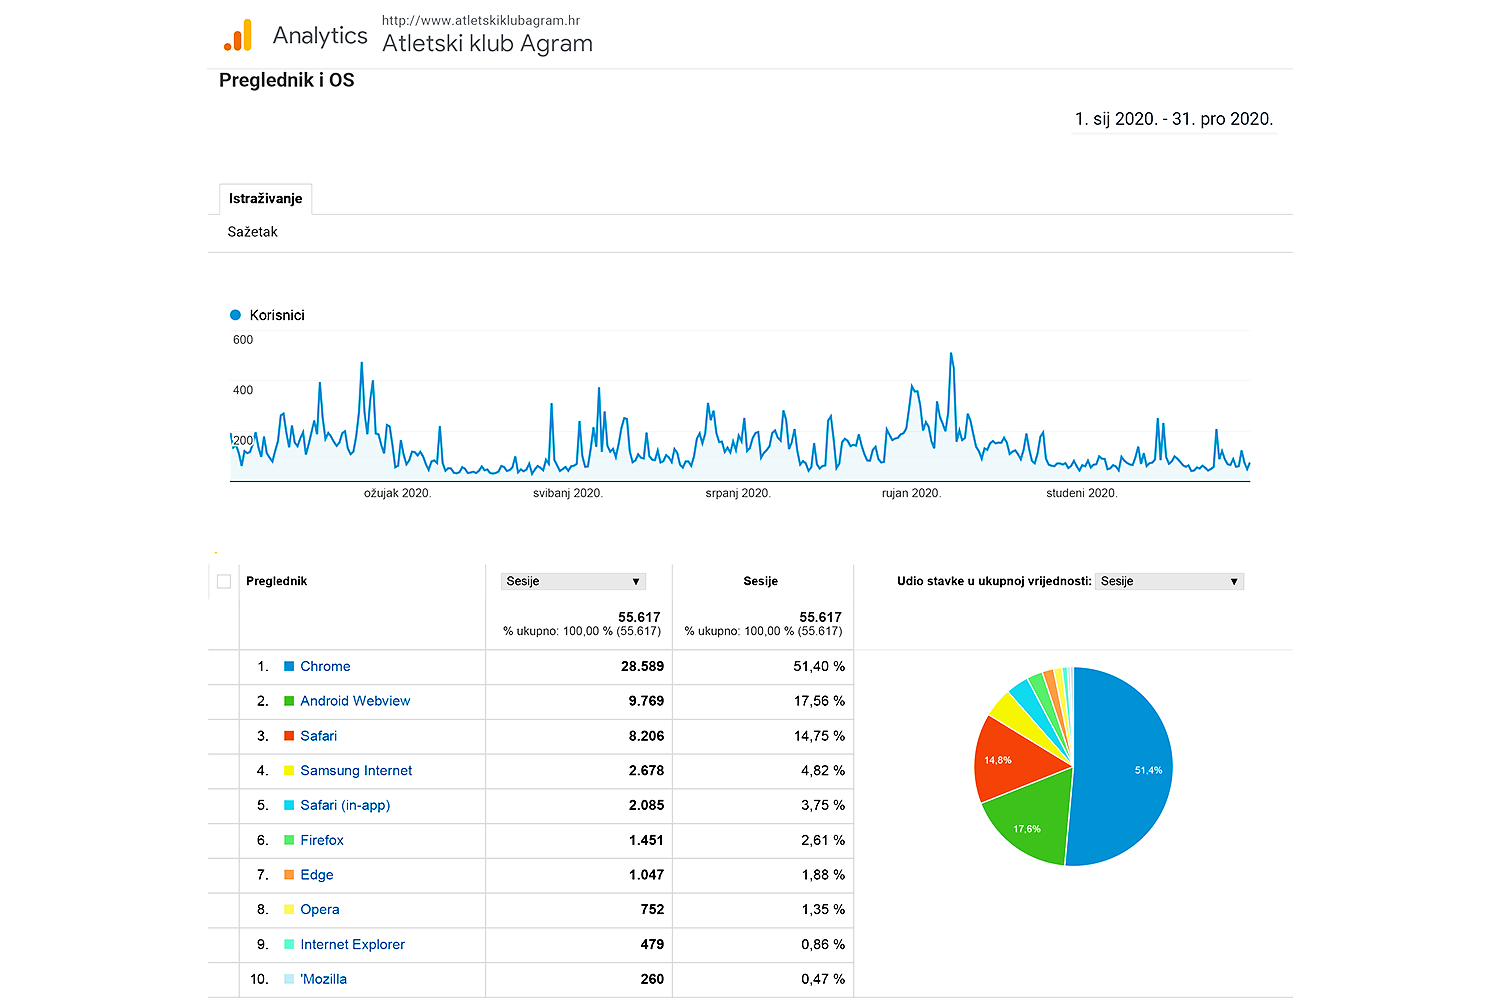Click the orange Edge row color square
Image resolution: width=1500 pixels, height=1000 pixels.
(x=289, y=875)
